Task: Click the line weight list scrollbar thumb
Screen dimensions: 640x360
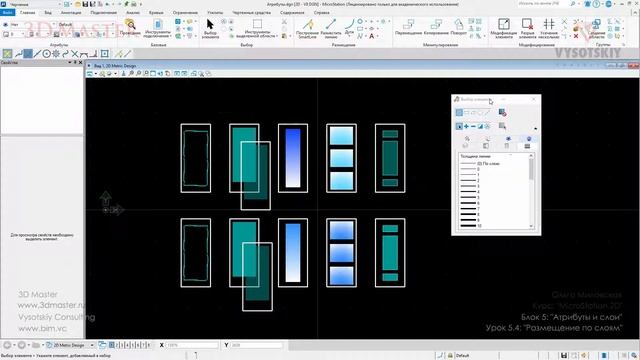Action: tap(531, 169)
